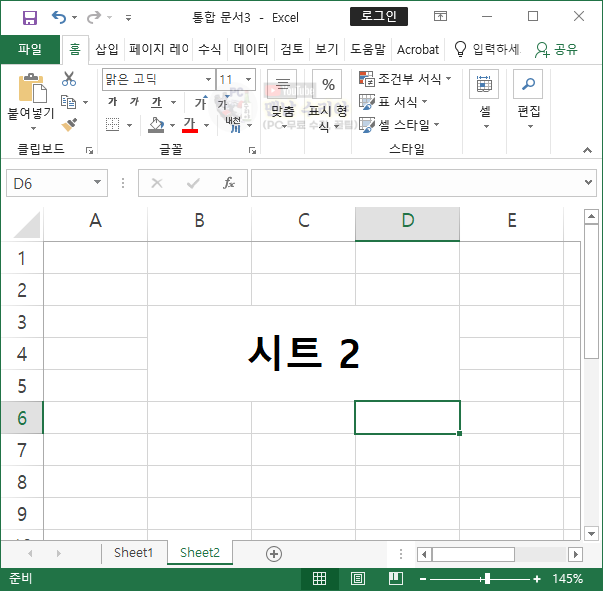This screenshot has width=603, height=591.
Task: Open 표 서식 format as table menu
Action: point(393,102)
